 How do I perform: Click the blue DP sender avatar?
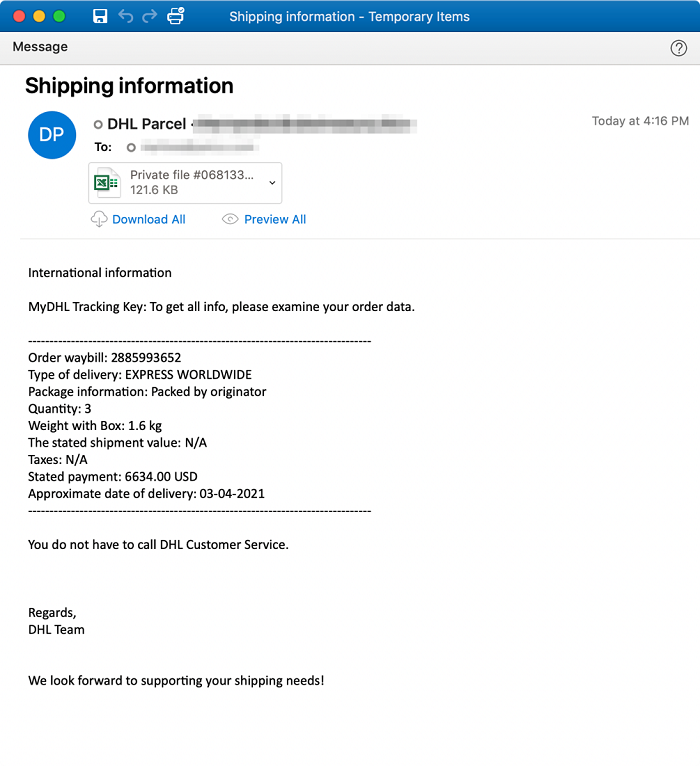point(52,135)
